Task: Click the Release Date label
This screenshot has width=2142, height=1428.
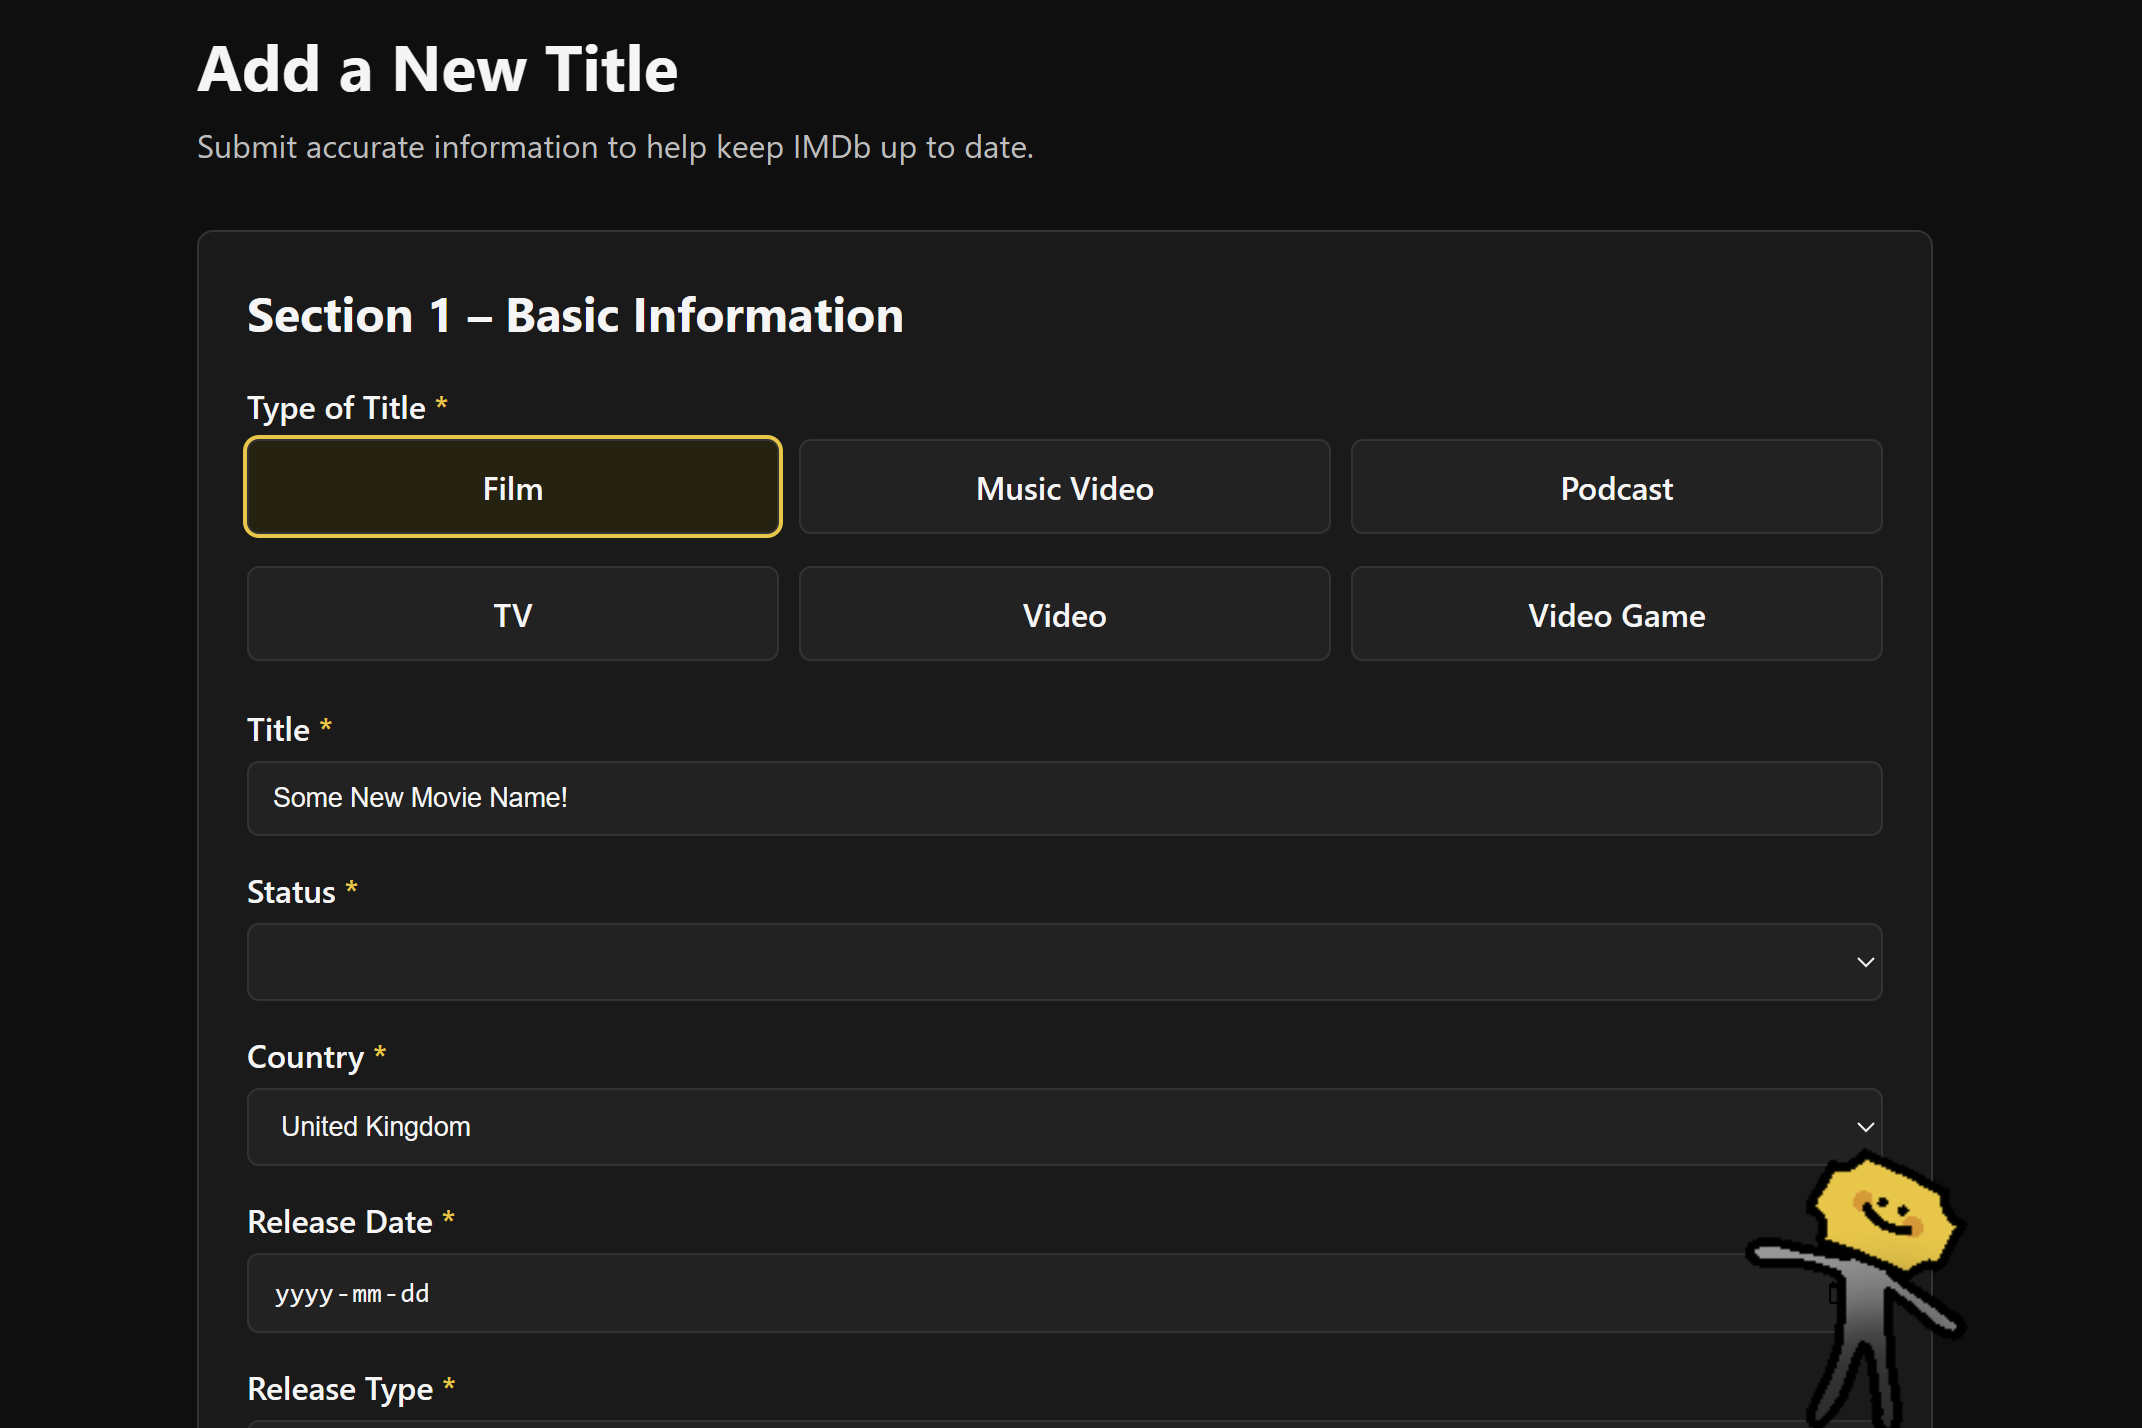Action: pos(340,1222)
